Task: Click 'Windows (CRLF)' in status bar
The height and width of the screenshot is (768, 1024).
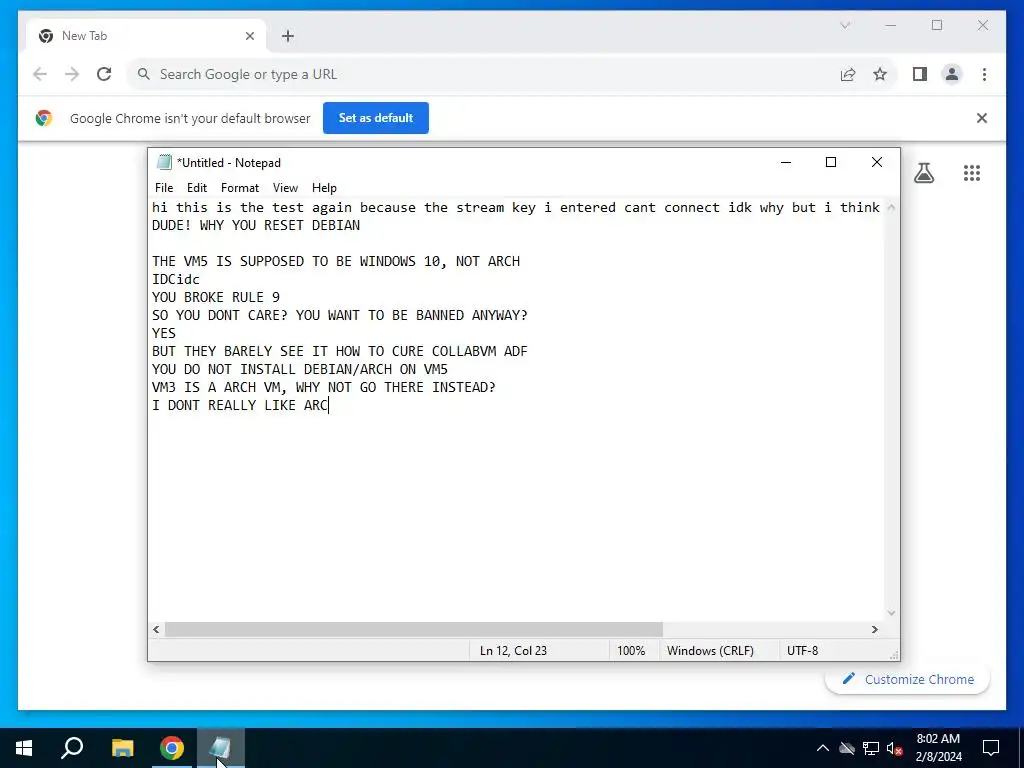Action: (710, 651)
